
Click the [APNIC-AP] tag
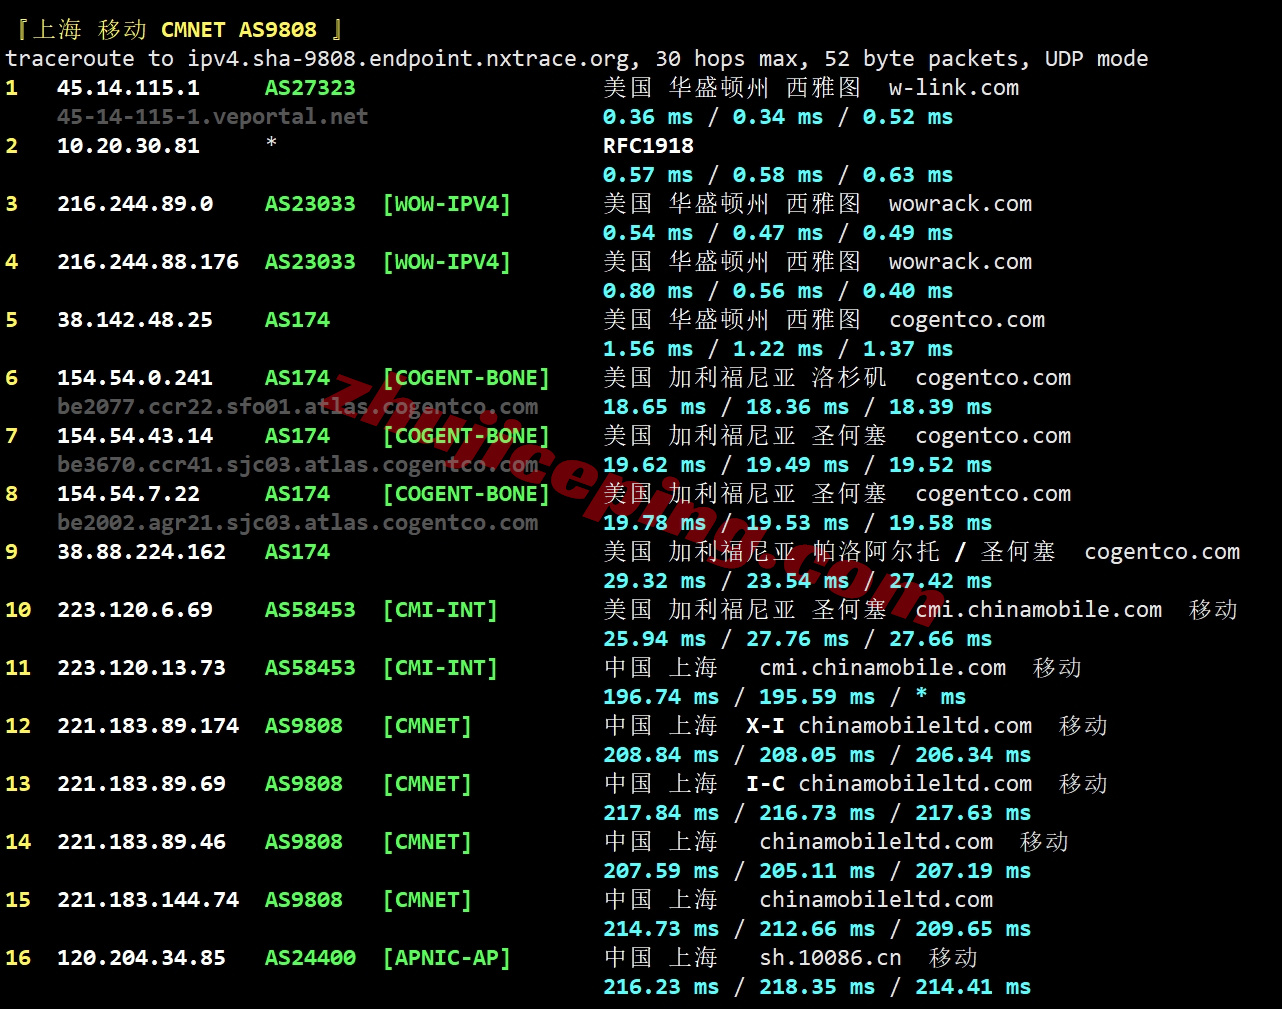tap(446, 958)
